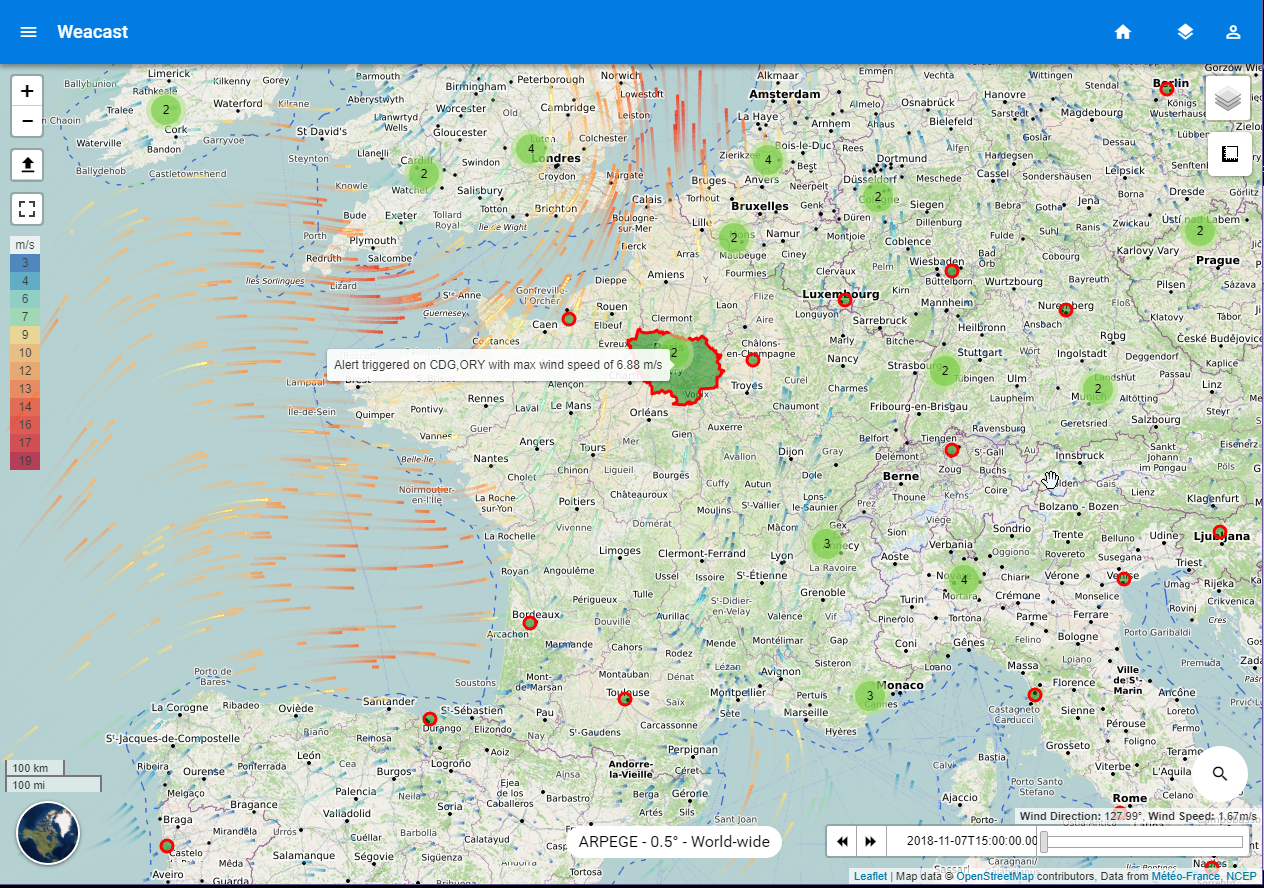
Task: Select the red marker at Bordeaux
Action: [x=530, y=623]
